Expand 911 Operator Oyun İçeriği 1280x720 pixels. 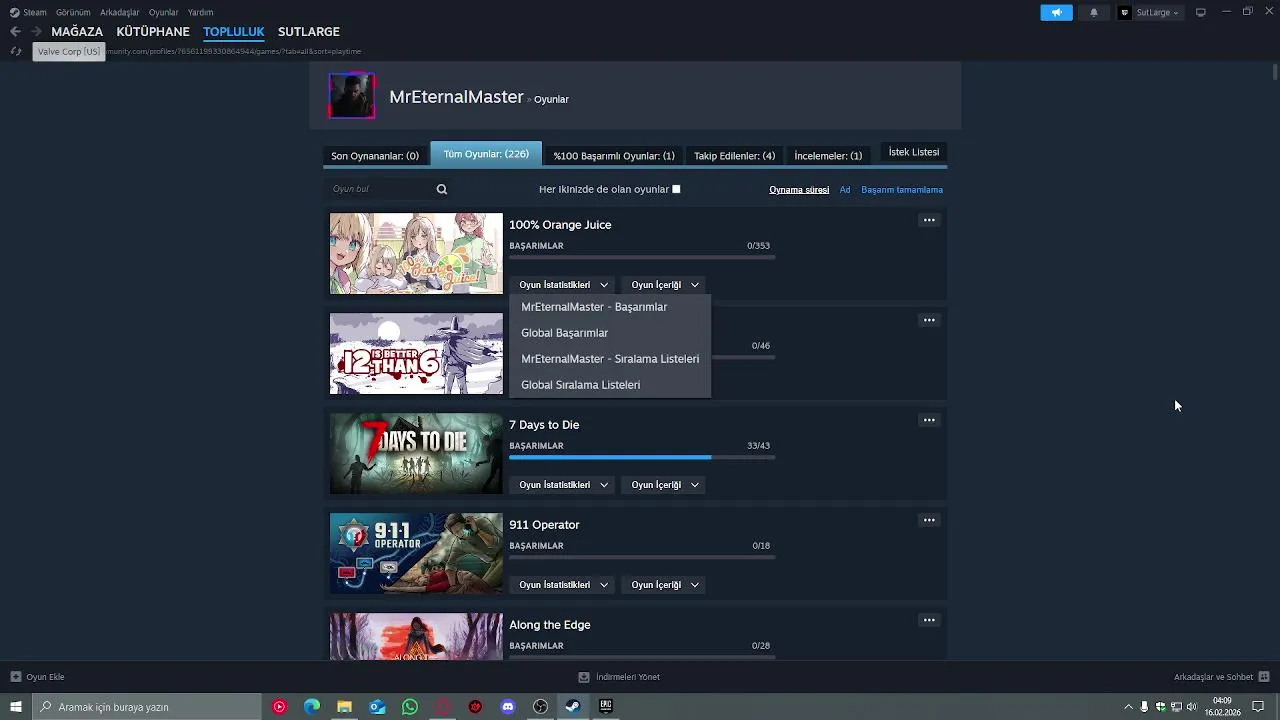[x=665, y=585]
